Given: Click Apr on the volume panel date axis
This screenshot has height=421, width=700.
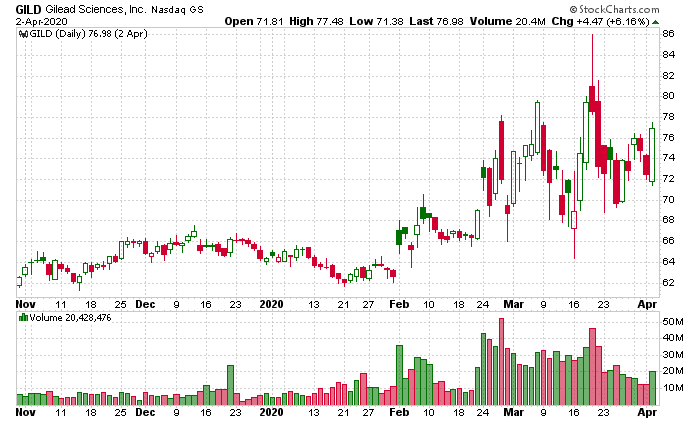Looking at the screenshot, I should click(x=647, y=412).
